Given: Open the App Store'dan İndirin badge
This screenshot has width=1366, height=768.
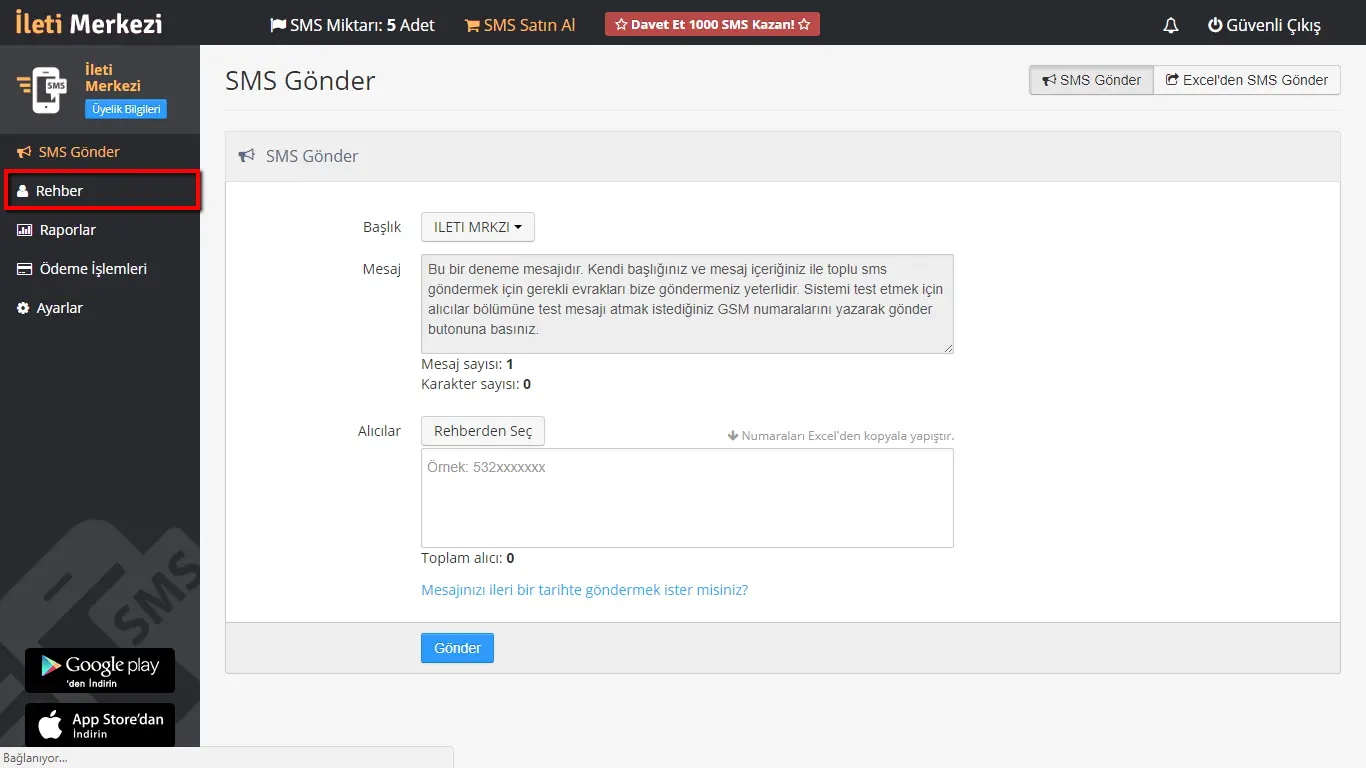Looking at the screenshot, I should coord(100,725).
